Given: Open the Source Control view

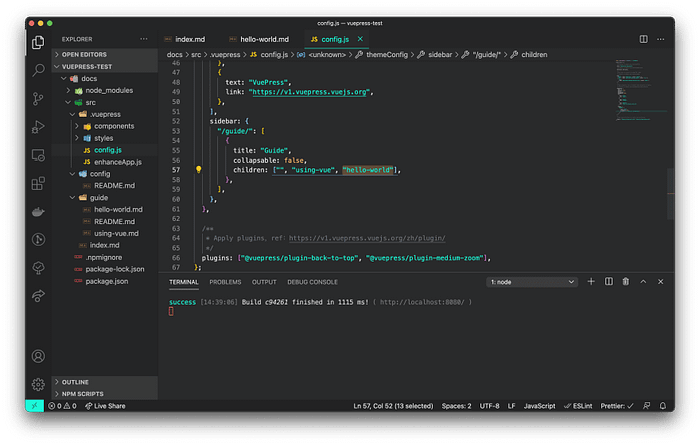Looking at the screenshot, I should (38, 99).
